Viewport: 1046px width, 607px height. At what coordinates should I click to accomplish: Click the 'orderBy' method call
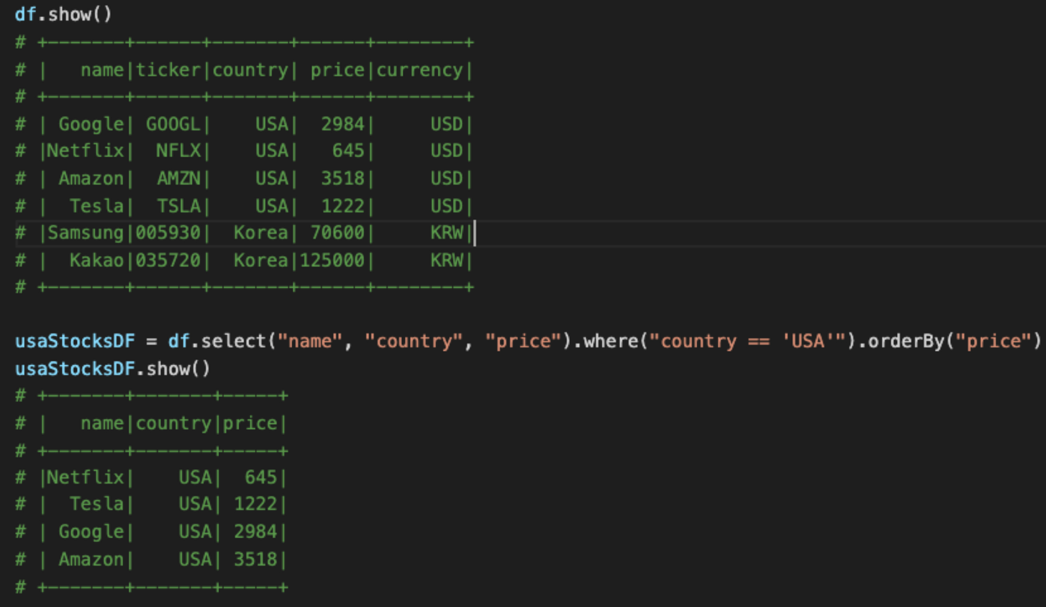pos(907,341)
